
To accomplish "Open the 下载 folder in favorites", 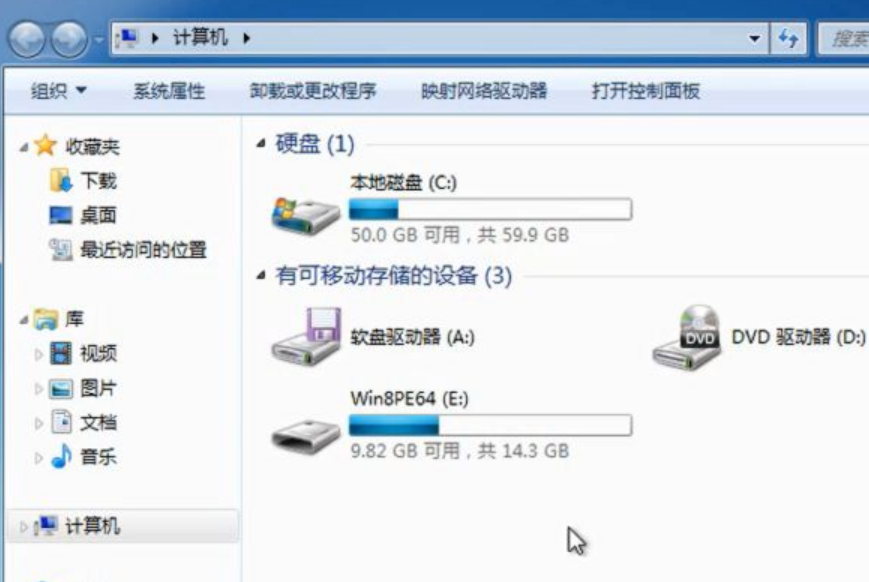I will (98, 181).
